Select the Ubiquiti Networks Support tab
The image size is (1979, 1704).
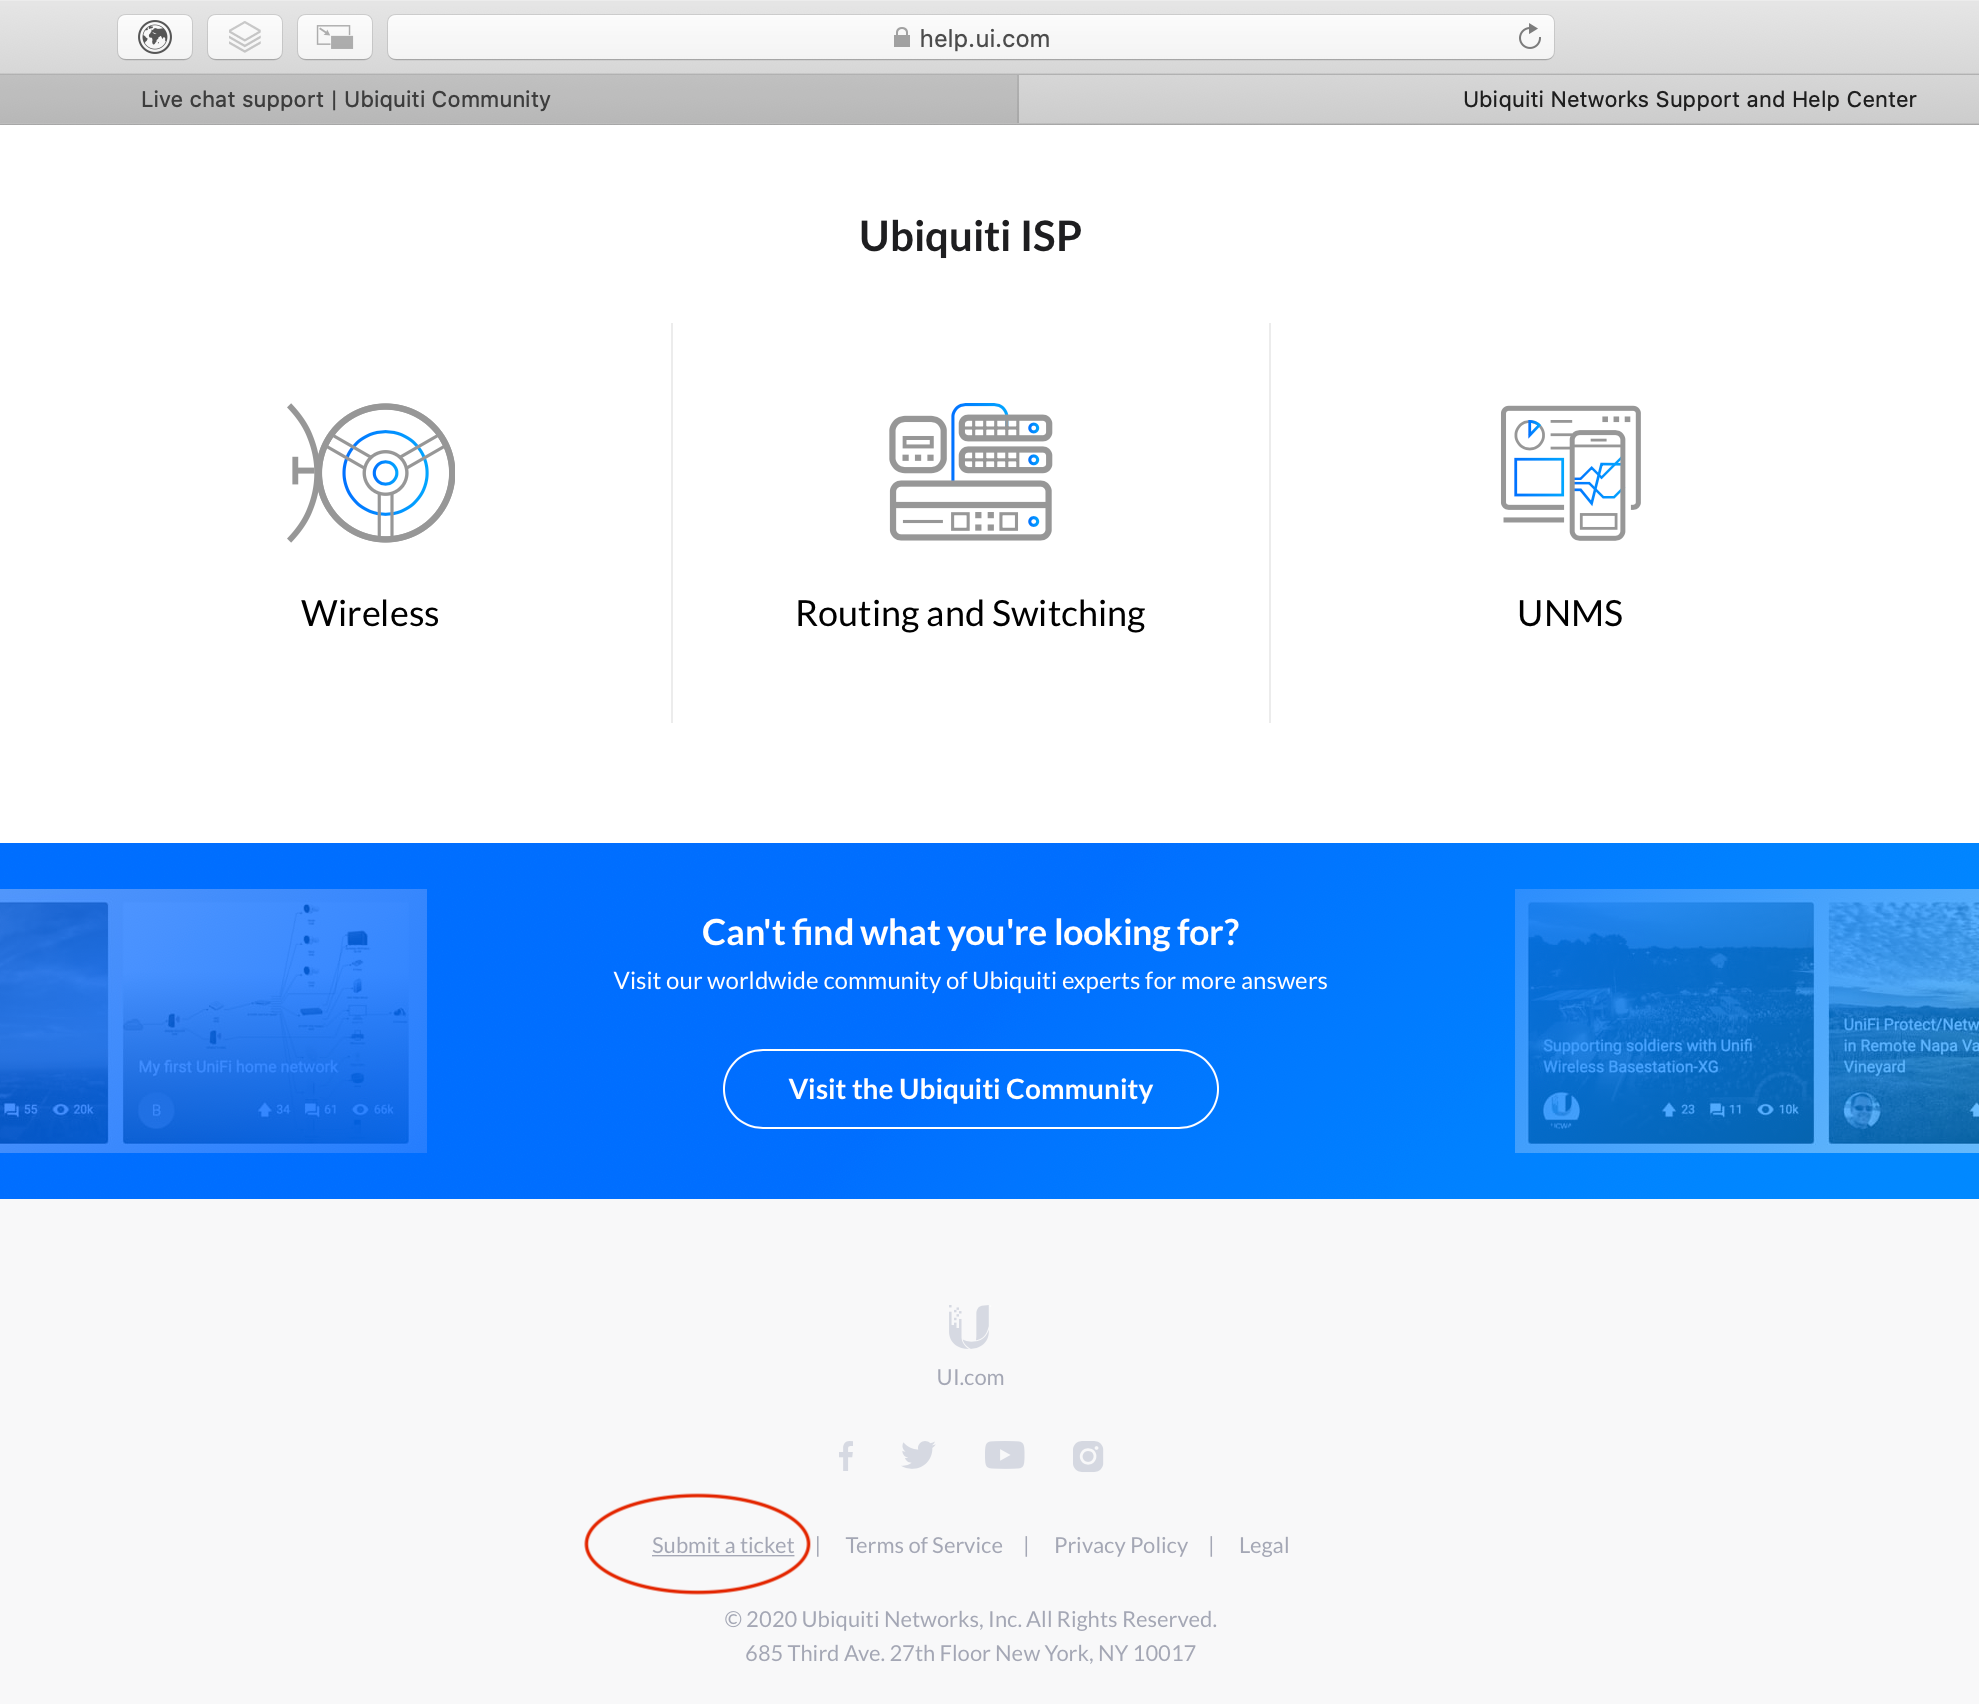click(x=1690, y=99)
